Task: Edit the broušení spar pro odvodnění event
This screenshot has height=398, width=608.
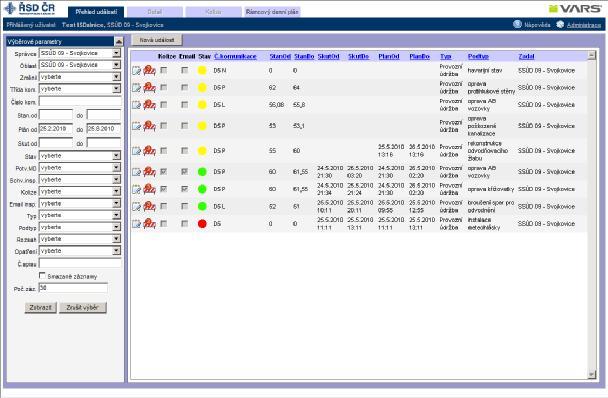Action: pyautogui.click(x=136, y=206)
